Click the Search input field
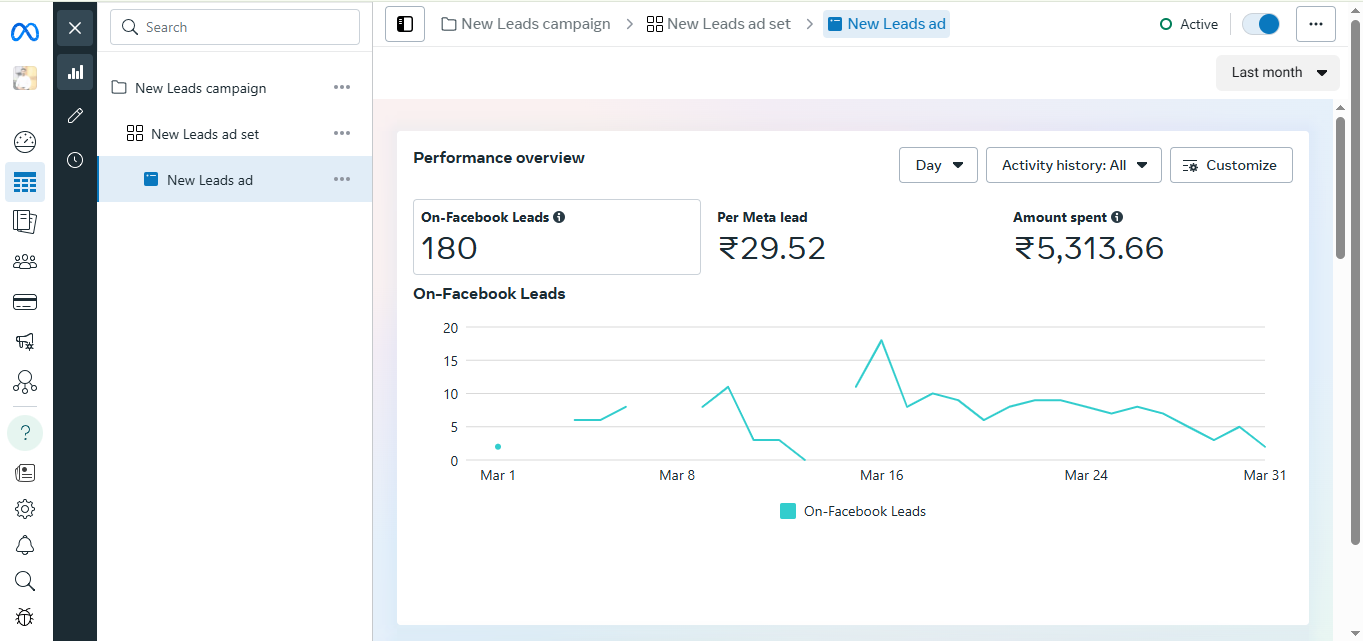1363x641 pixels. tap(235, 27)
